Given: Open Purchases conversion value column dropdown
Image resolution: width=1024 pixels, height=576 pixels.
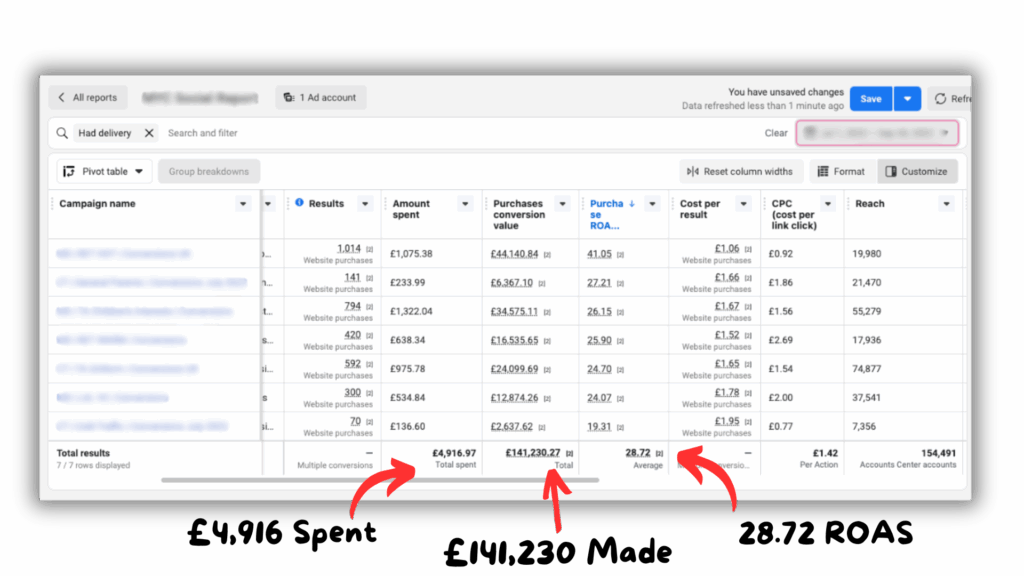Looking at the screenshot, I should pyautogui.click(x=562, y=204).
